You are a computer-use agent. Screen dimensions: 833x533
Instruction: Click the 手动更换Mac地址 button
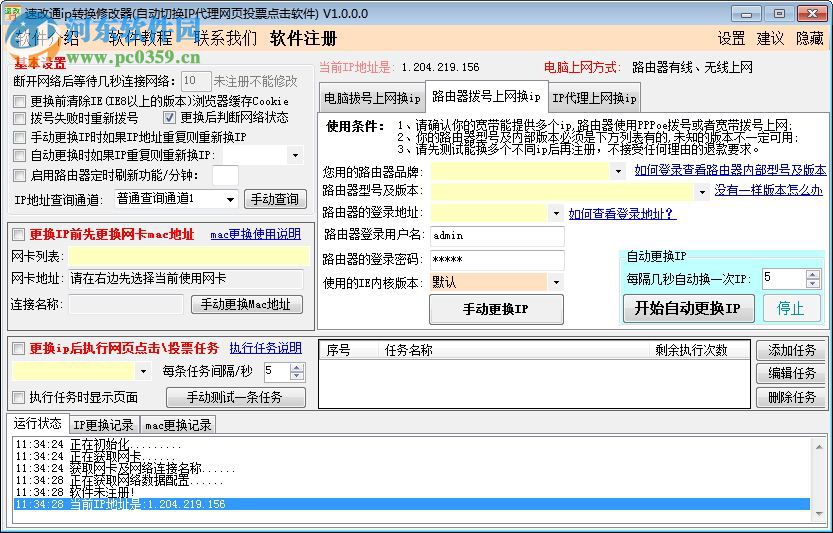click(247, 304)
